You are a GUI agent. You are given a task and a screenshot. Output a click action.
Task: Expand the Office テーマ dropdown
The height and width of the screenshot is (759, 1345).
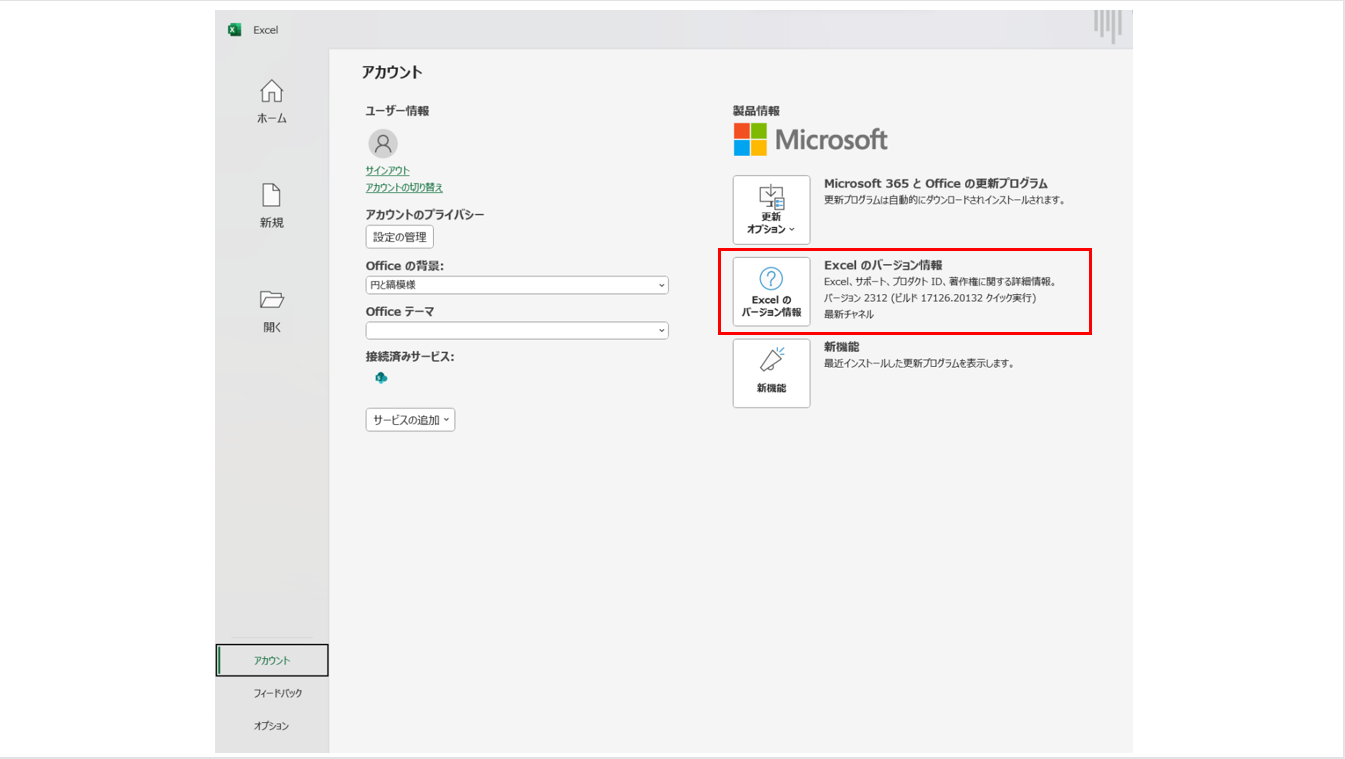(517, 330)
